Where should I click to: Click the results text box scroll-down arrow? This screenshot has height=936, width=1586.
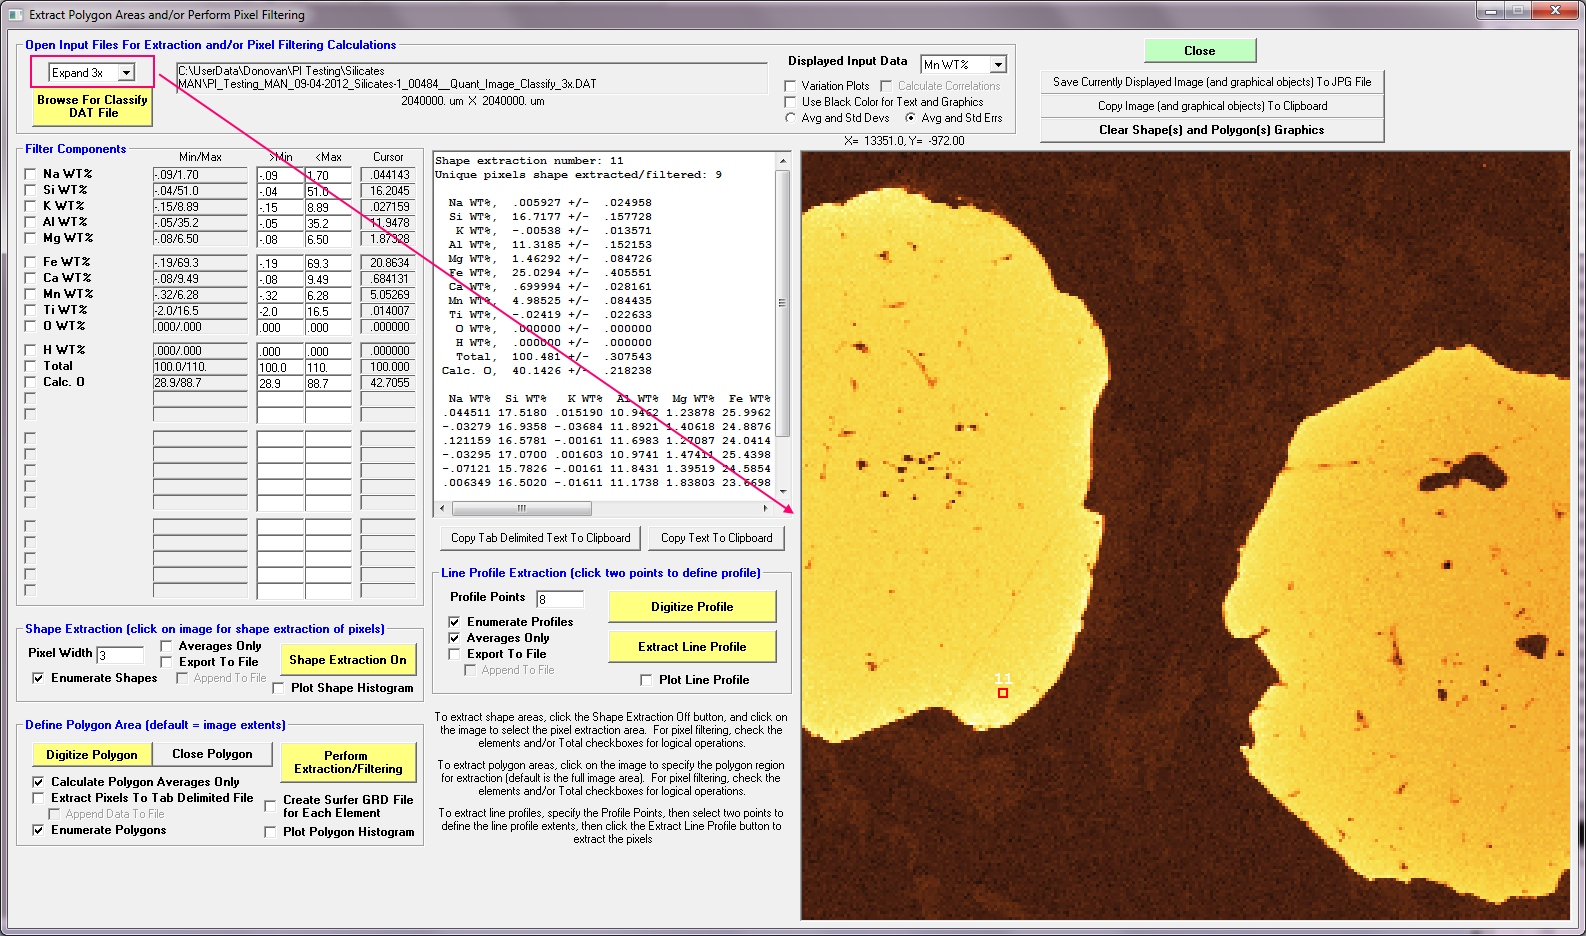[783, 491]
